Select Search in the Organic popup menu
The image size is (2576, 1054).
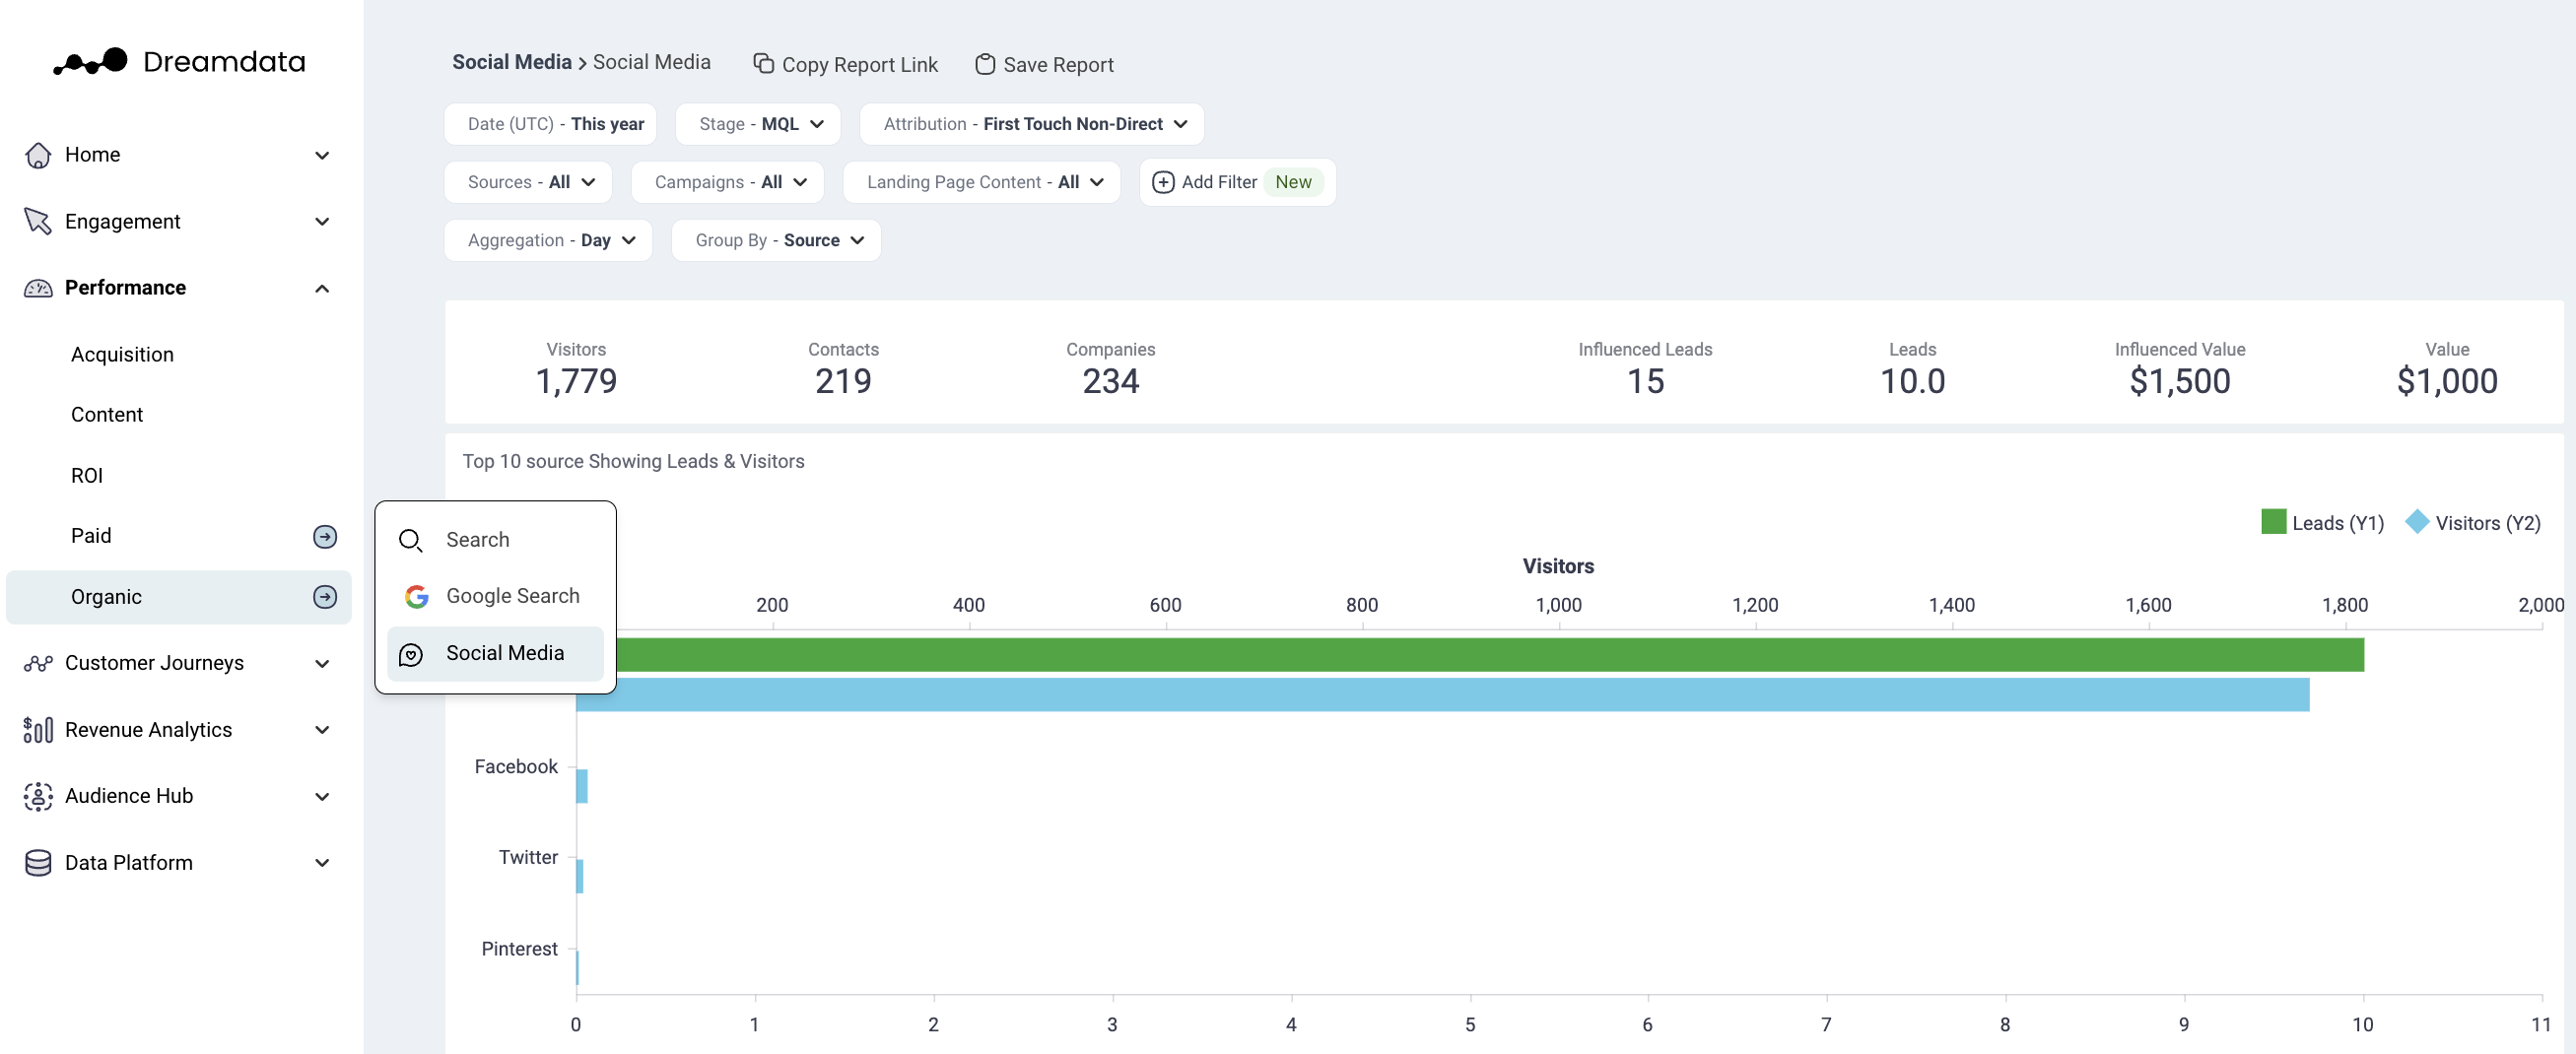pyautogui.click(x=477, y=540)
